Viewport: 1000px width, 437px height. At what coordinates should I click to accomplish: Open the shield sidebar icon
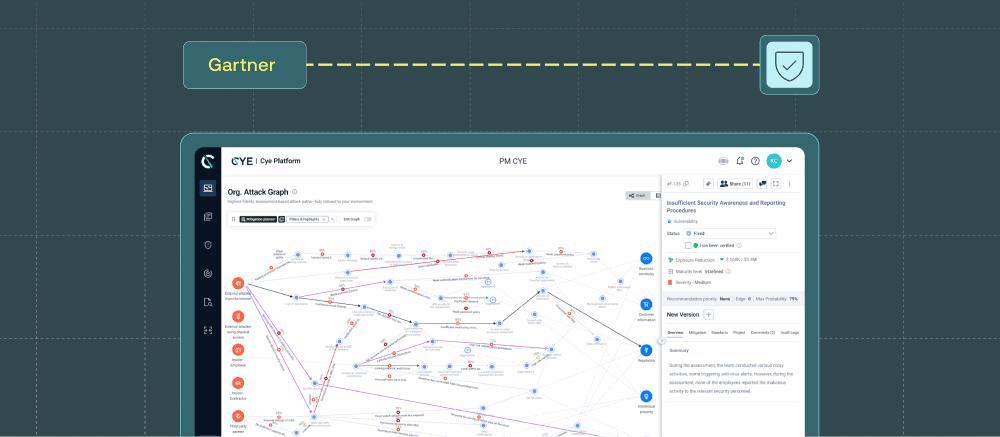click(207, 245)
